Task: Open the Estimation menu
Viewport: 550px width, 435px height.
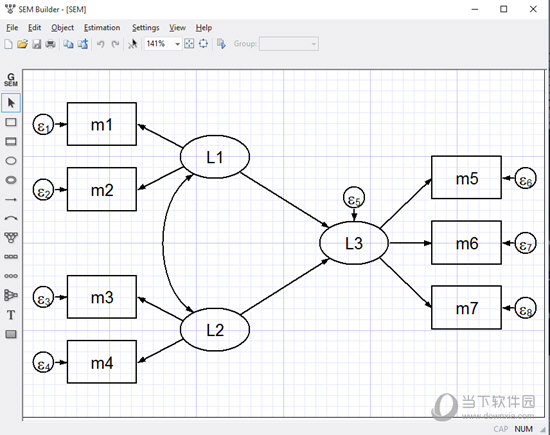Action: 102,28
